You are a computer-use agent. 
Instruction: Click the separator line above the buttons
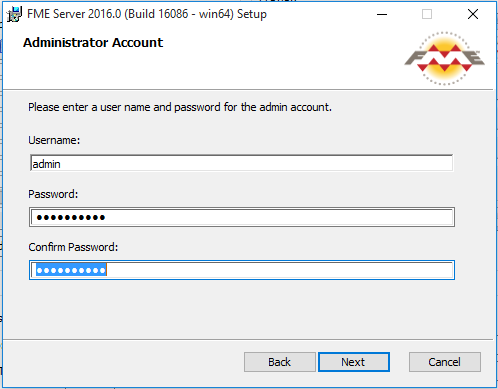click(x=248, y=340)
